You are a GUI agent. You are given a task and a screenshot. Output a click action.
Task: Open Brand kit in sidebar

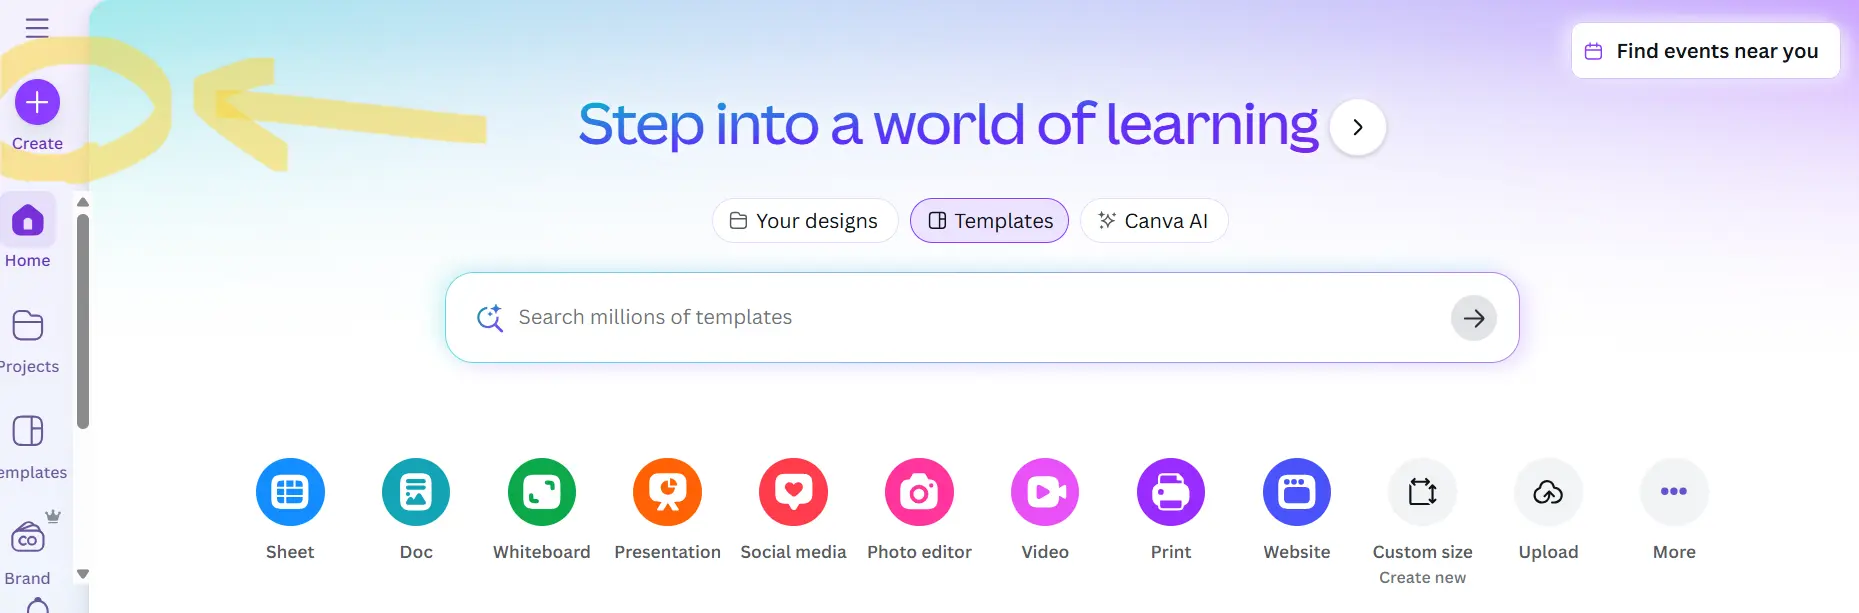(x=28, y=539)
